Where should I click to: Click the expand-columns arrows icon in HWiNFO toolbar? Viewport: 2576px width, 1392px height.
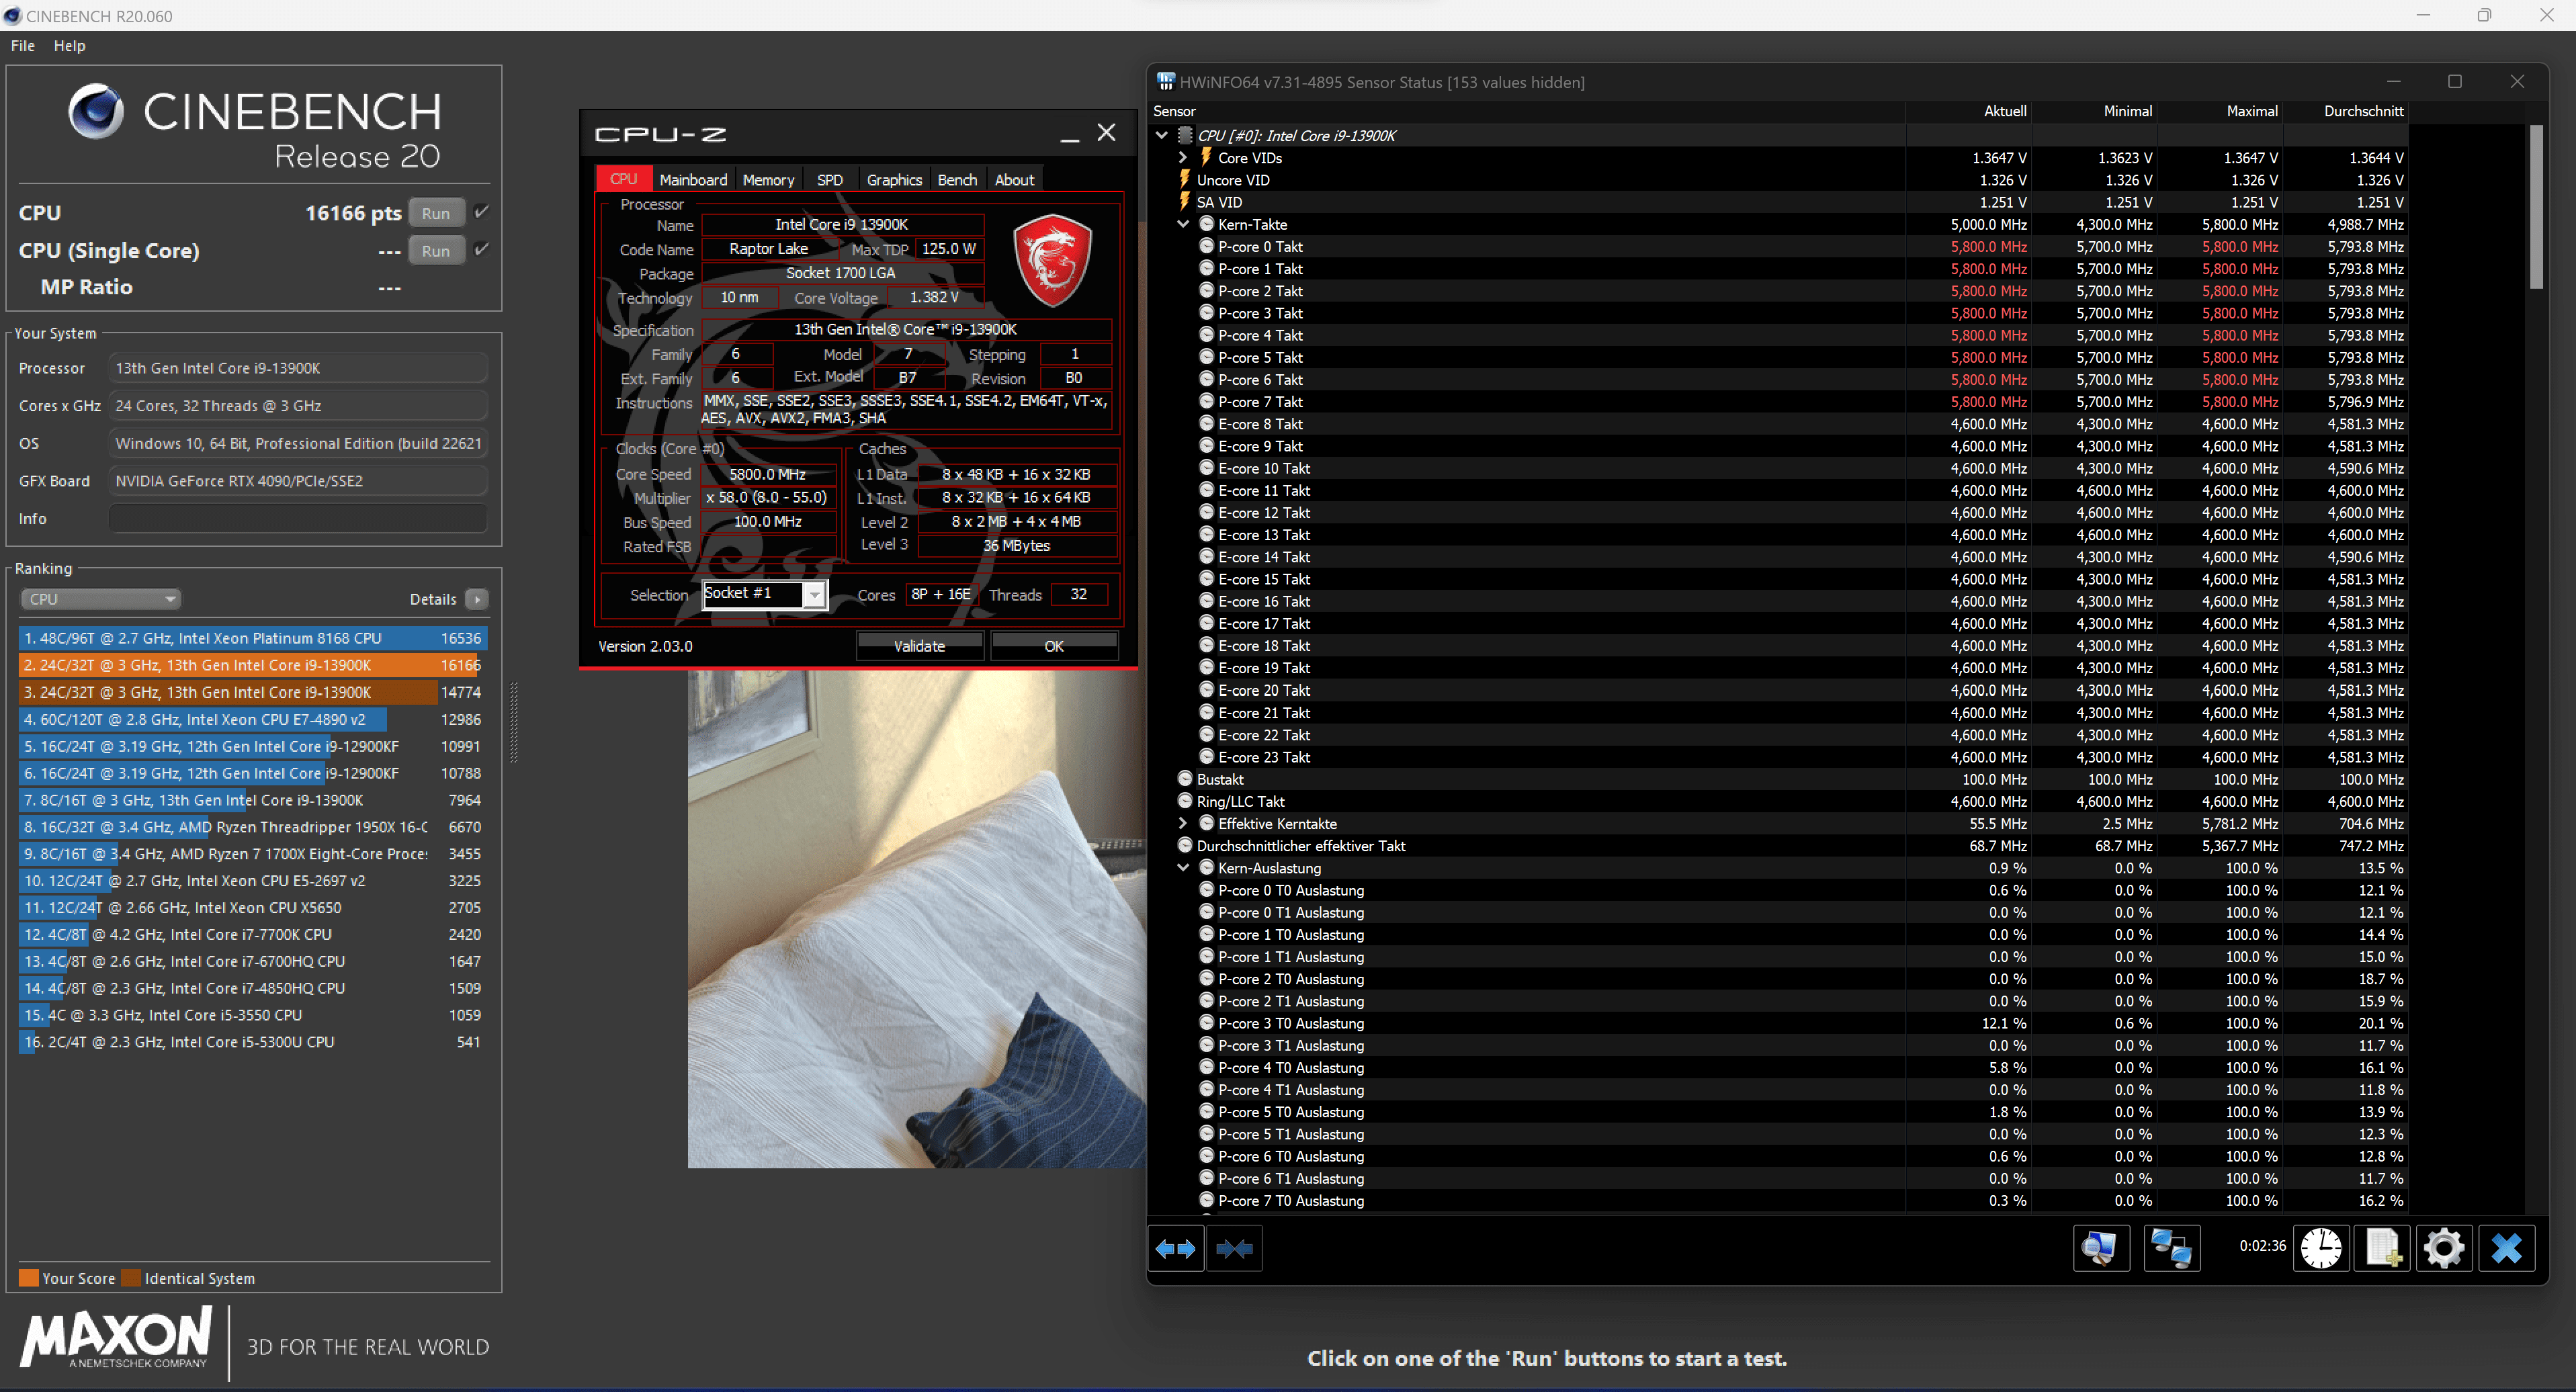coord(1175,1248)
